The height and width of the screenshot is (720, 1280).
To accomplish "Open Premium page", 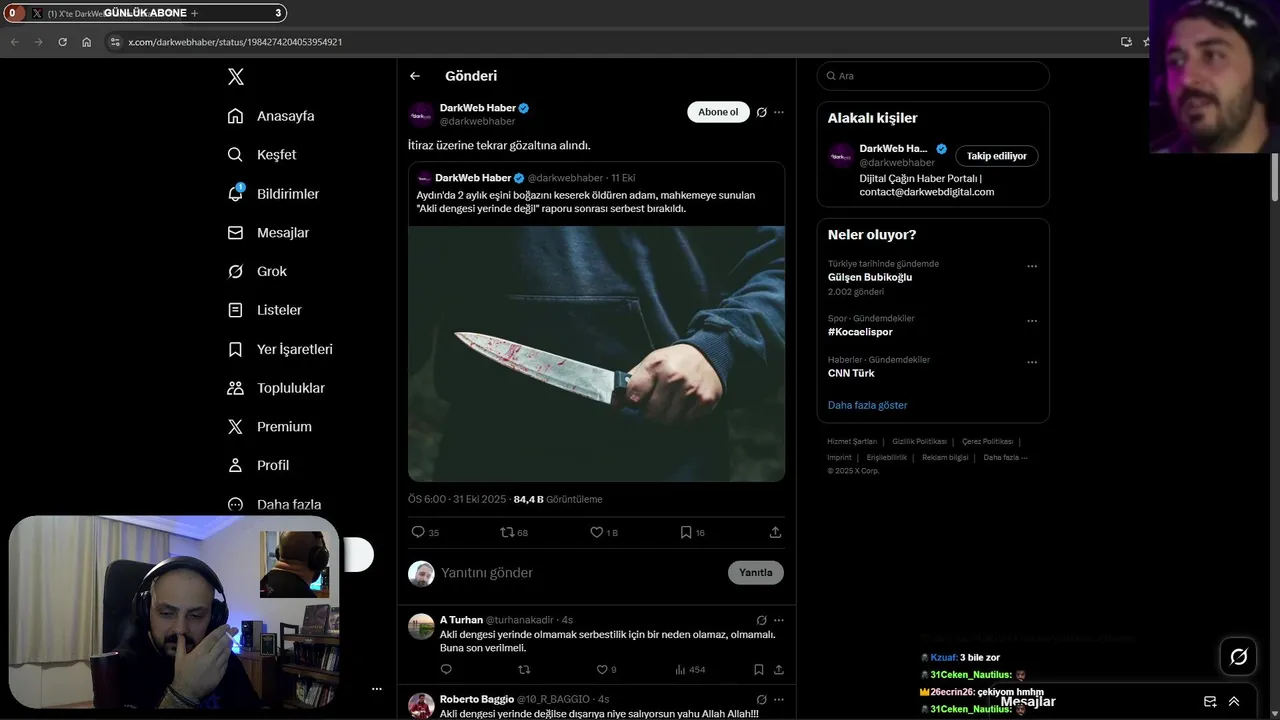I will coord(269,427).
